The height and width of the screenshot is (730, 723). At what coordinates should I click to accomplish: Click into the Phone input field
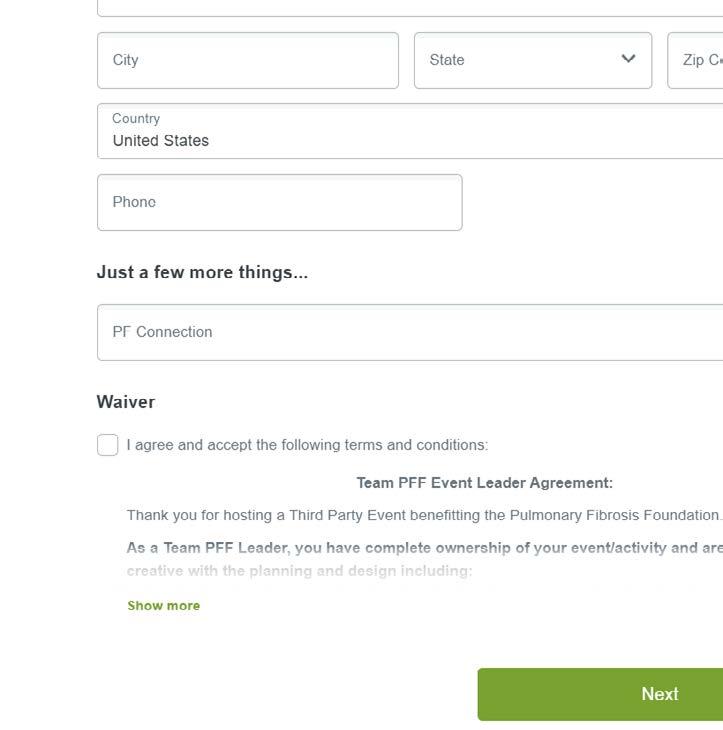tap(279, 202)
